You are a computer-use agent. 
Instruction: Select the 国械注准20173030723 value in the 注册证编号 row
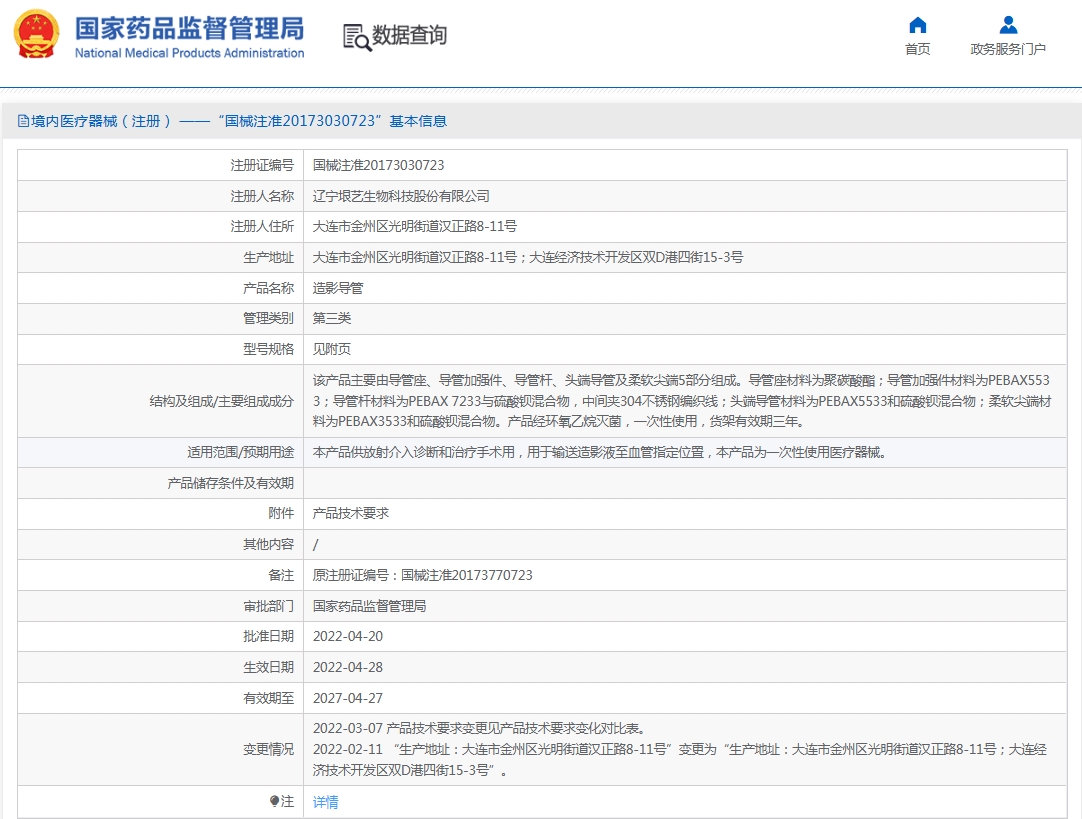pyautogui.click(x=378, y=166)
